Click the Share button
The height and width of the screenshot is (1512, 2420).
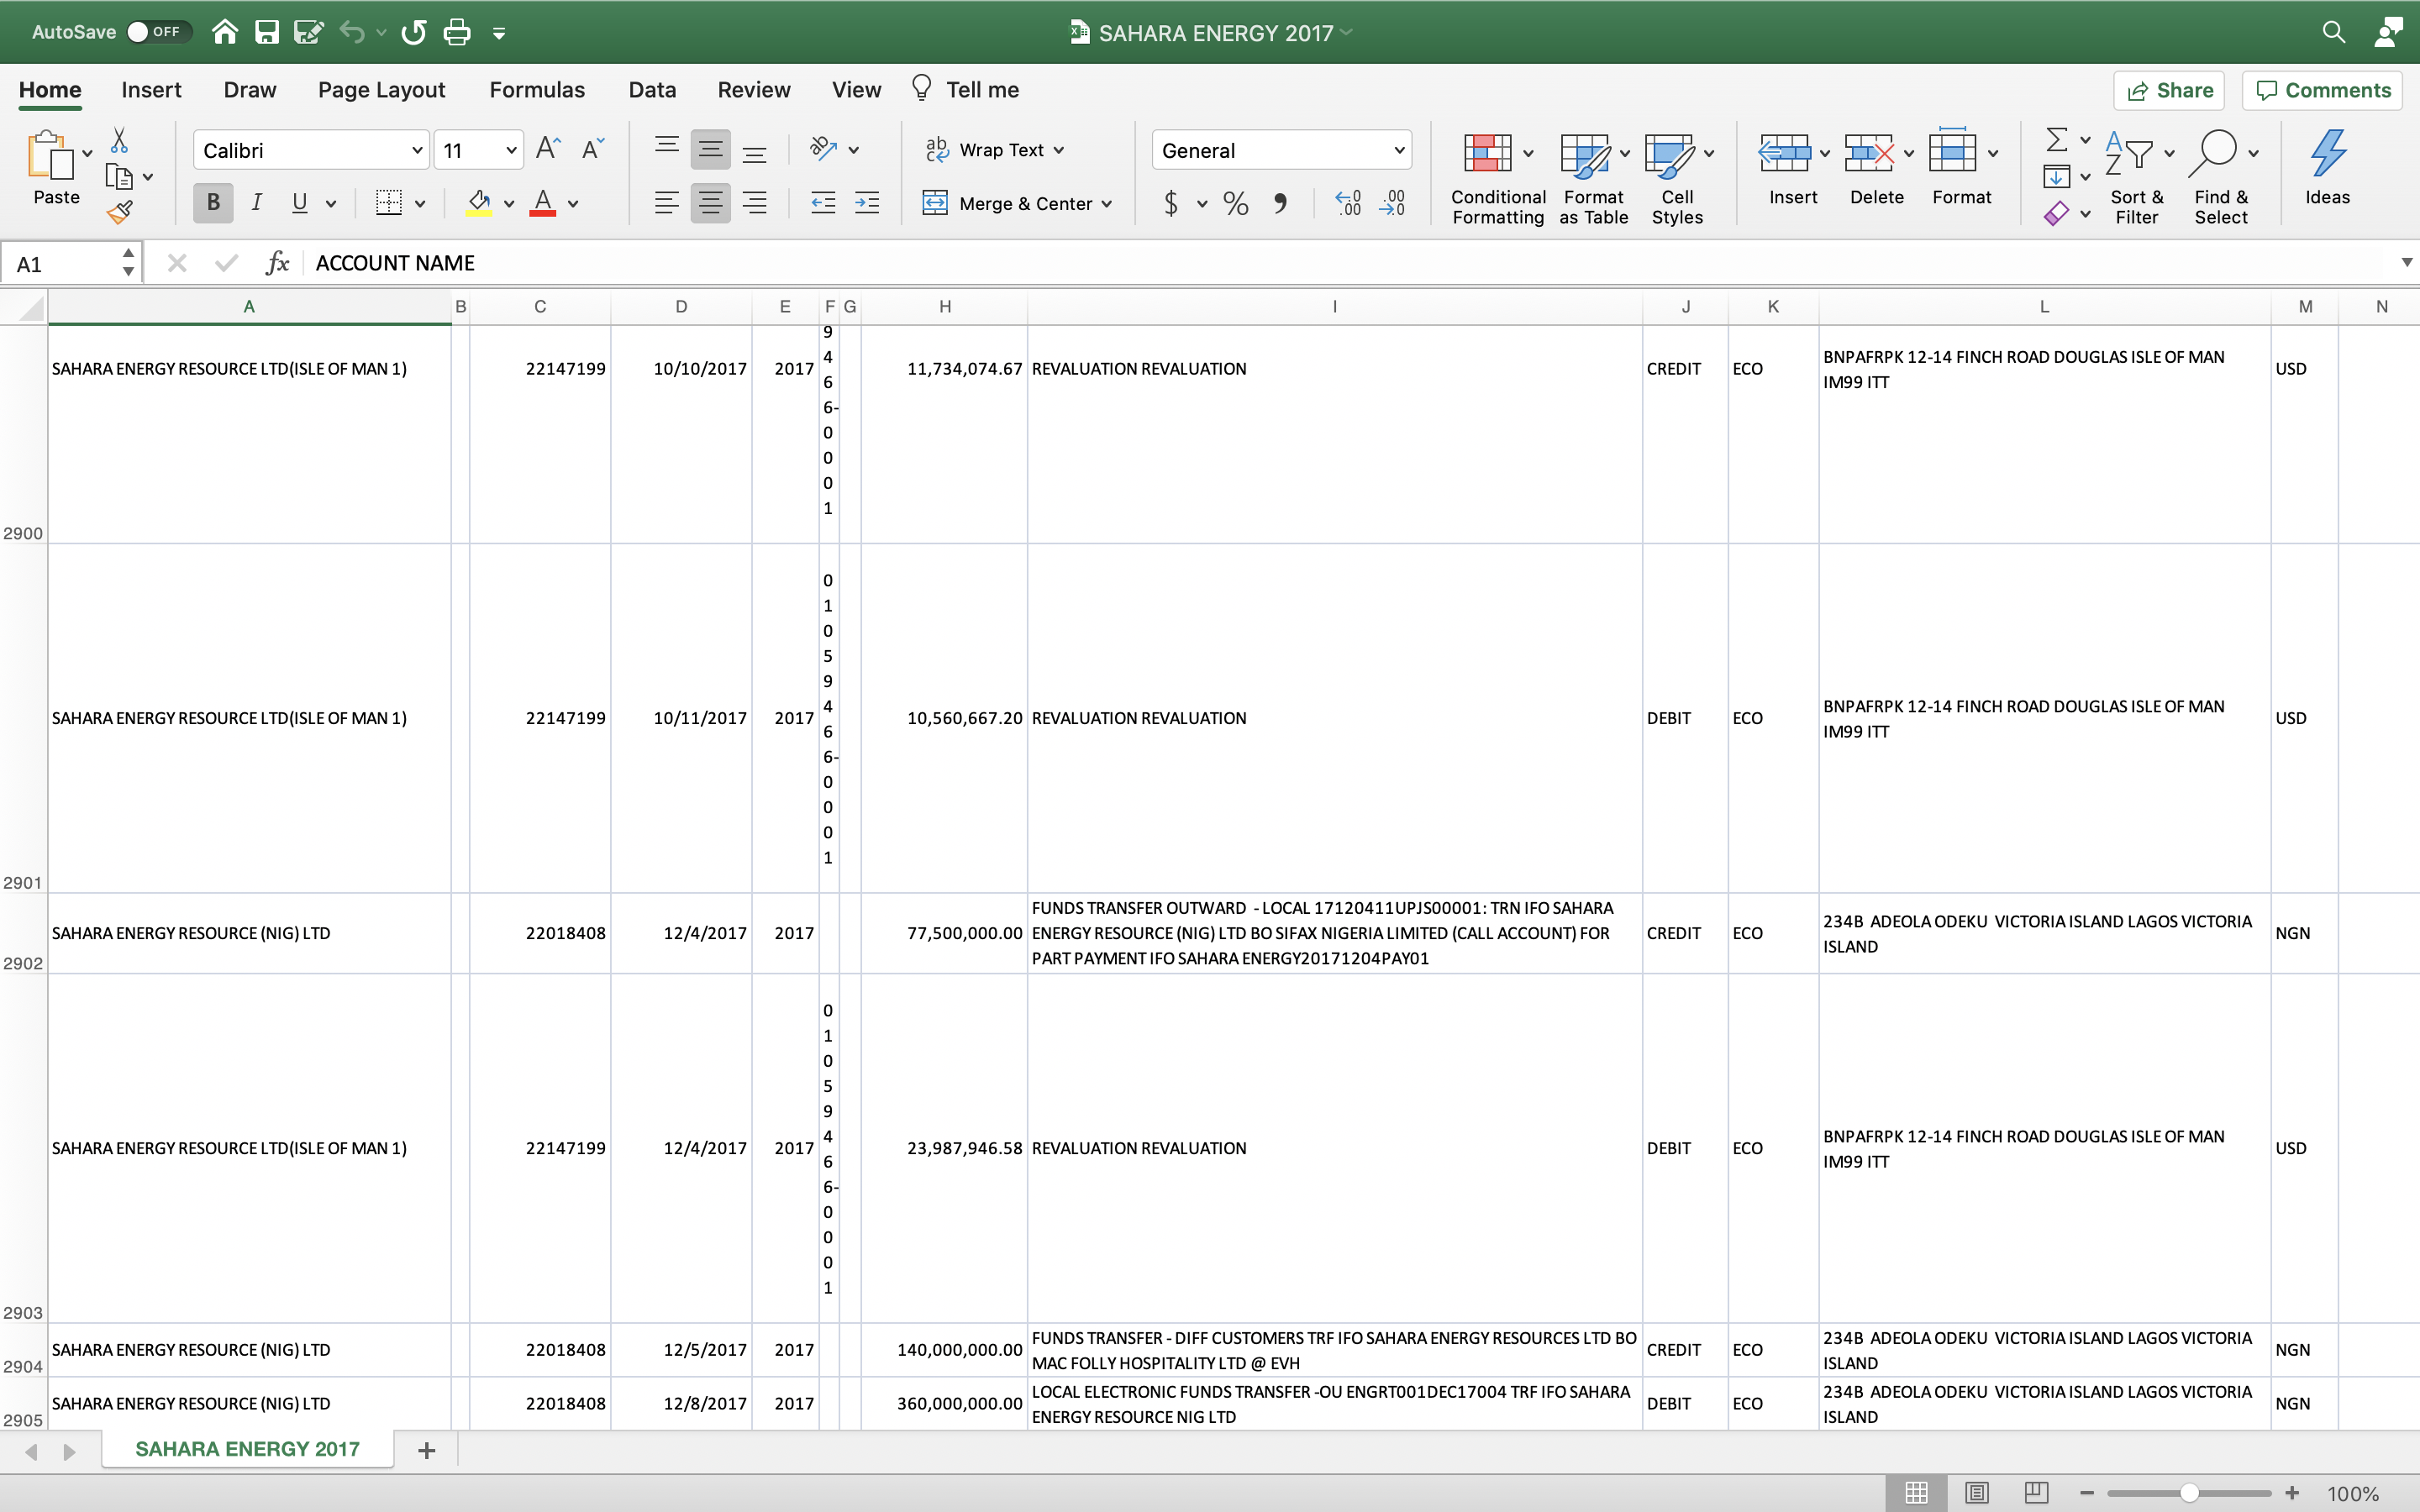(x=2169, y=91)
